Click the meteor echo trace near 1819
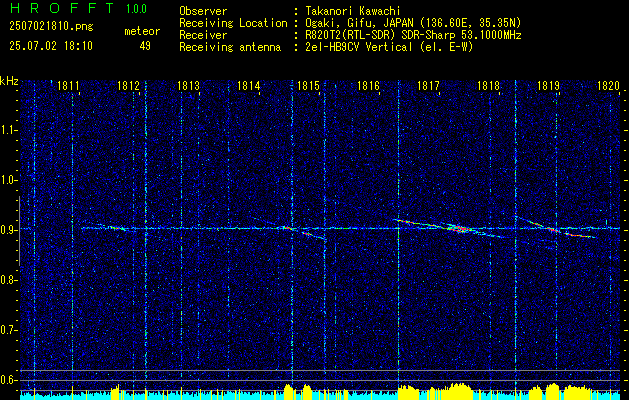Screen dimensions: 629x400 tap(554, 230)
